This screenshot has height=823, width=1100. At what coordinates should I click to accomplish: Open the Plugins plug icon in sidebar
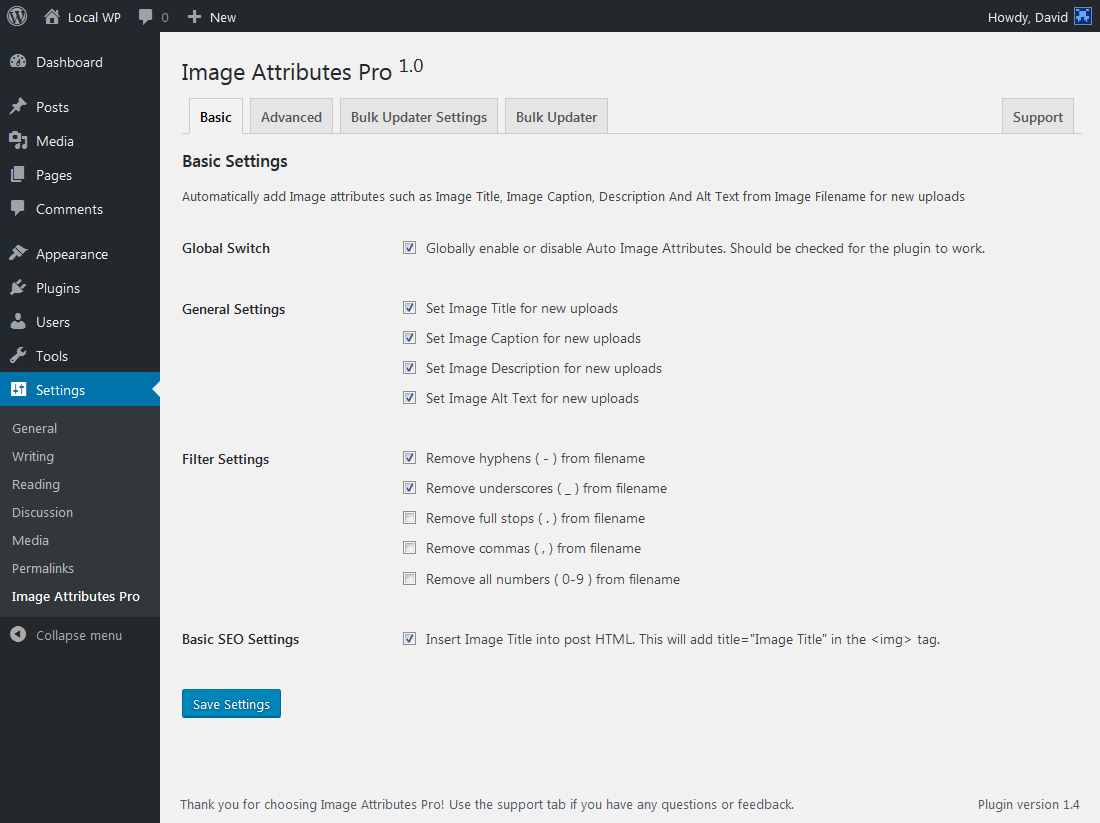pyautogui.click(x=18, y=288)
